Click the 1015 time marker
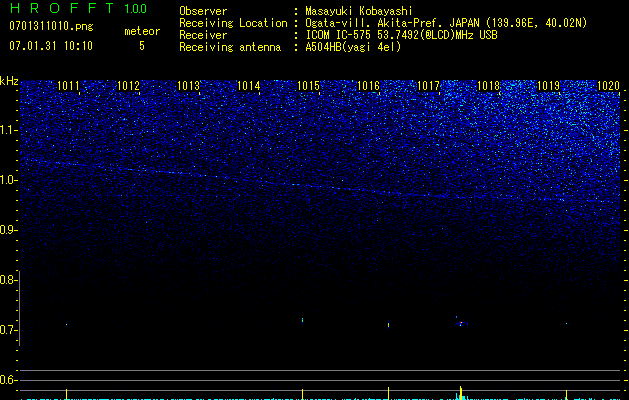 click(309, 86)
